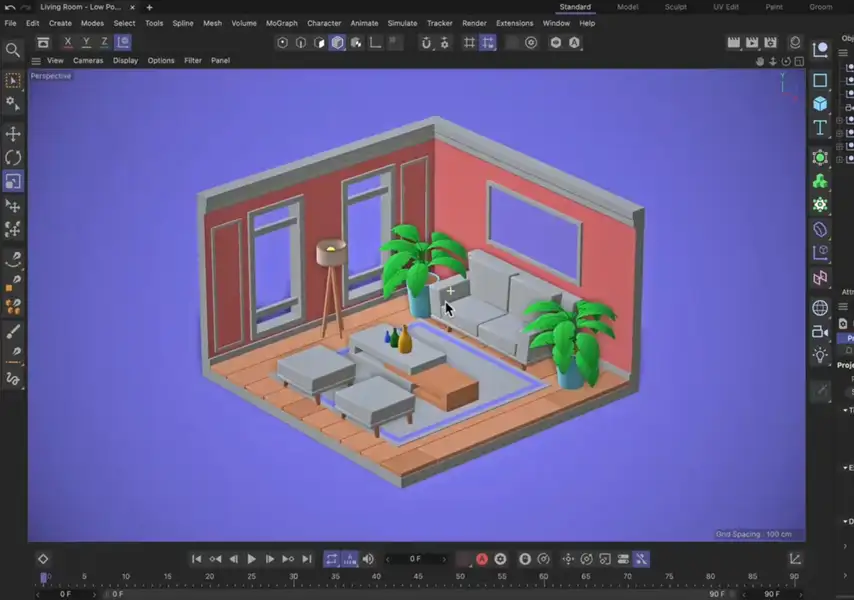Enable the Autokey record button
854x600 pixels.
point(482,559)
